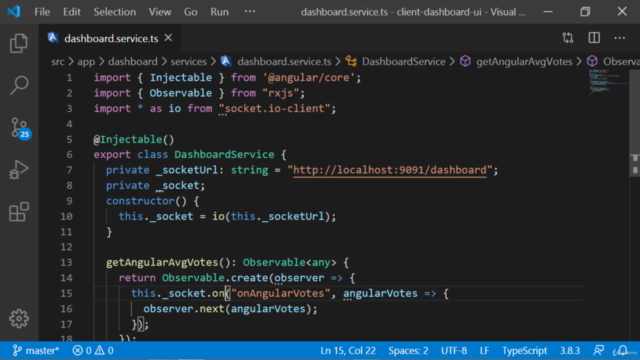The height and width of the screenshot is (360, 640).
Task: Open the Manage gear settings menu
Action: click(19, 318)
